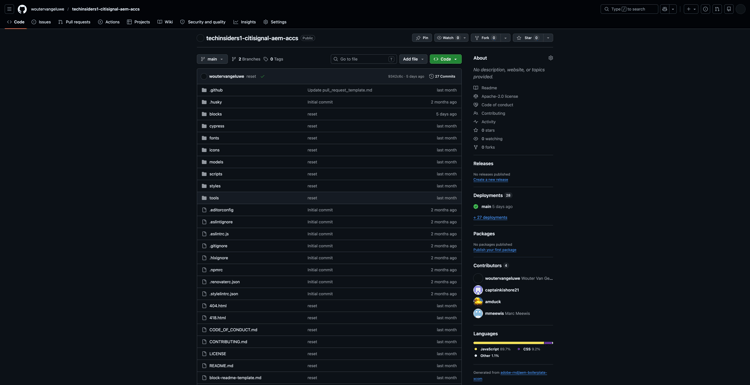Viewport: 750px width, 385px height.
Task: Open the cypress folder
Action: click(x=217, y=126)
